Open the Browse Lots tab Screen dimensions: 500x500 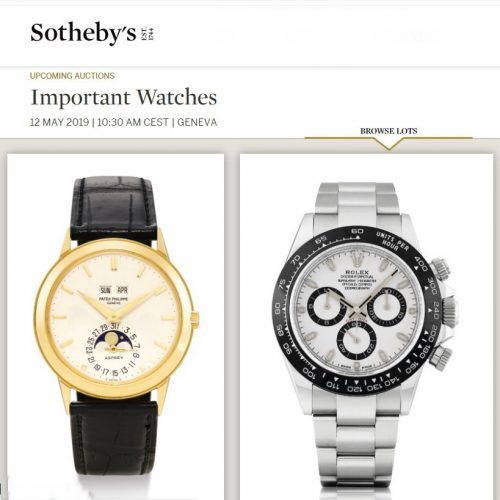tap(389, 131)
